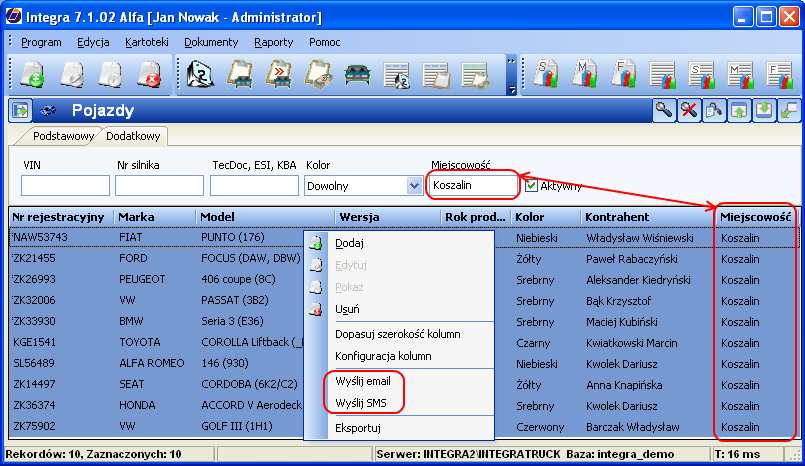Click the clipboard with car toolbar icon
The width and height of the screenshot is (805, 466).
tap(240, 75)
